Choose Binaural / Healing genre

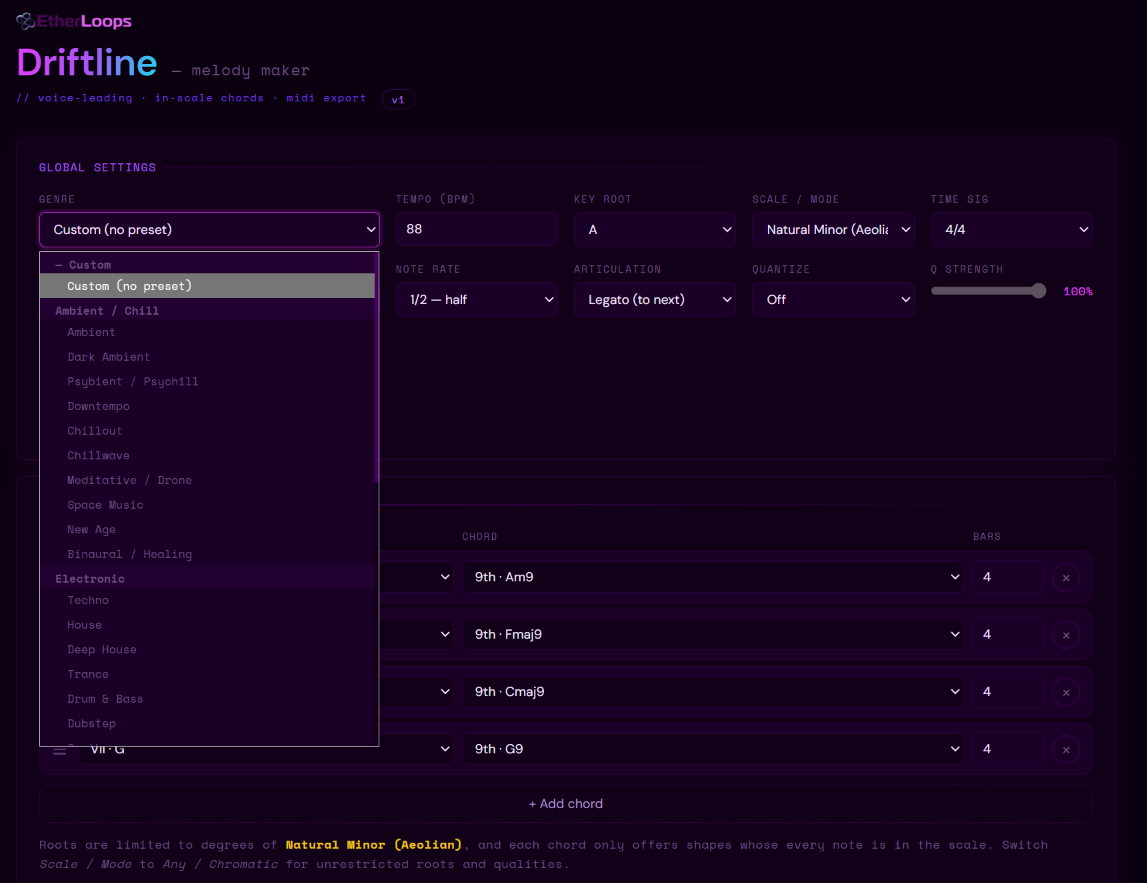coord(207,555)
